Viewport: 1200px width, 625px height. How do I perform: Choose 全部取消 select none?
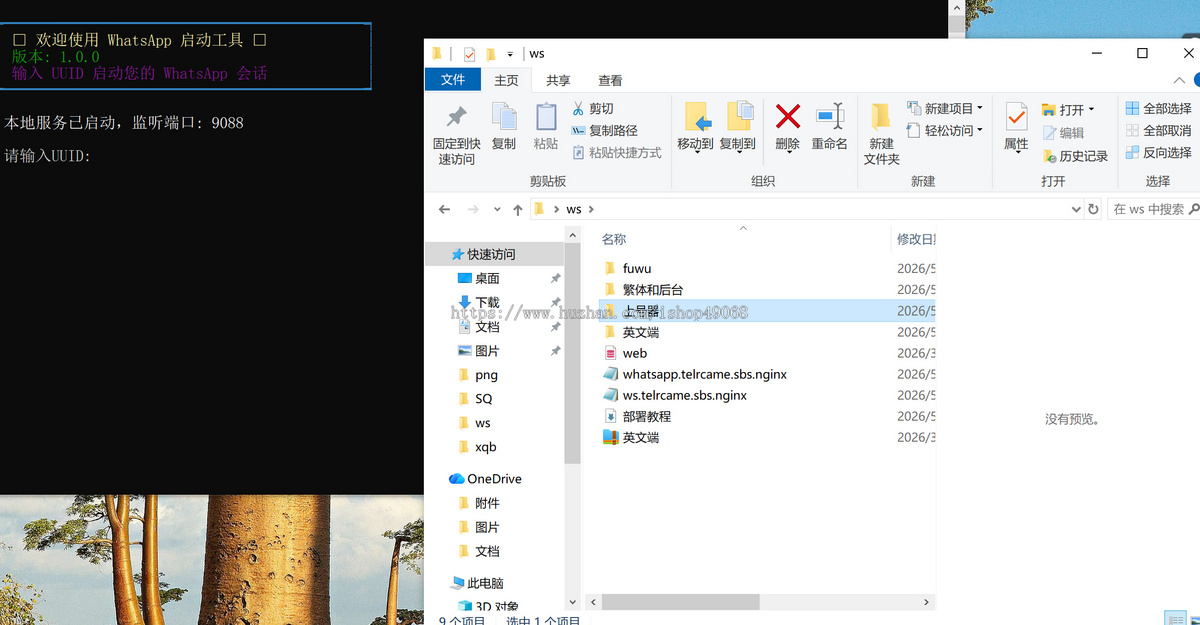pos(1158,130)
